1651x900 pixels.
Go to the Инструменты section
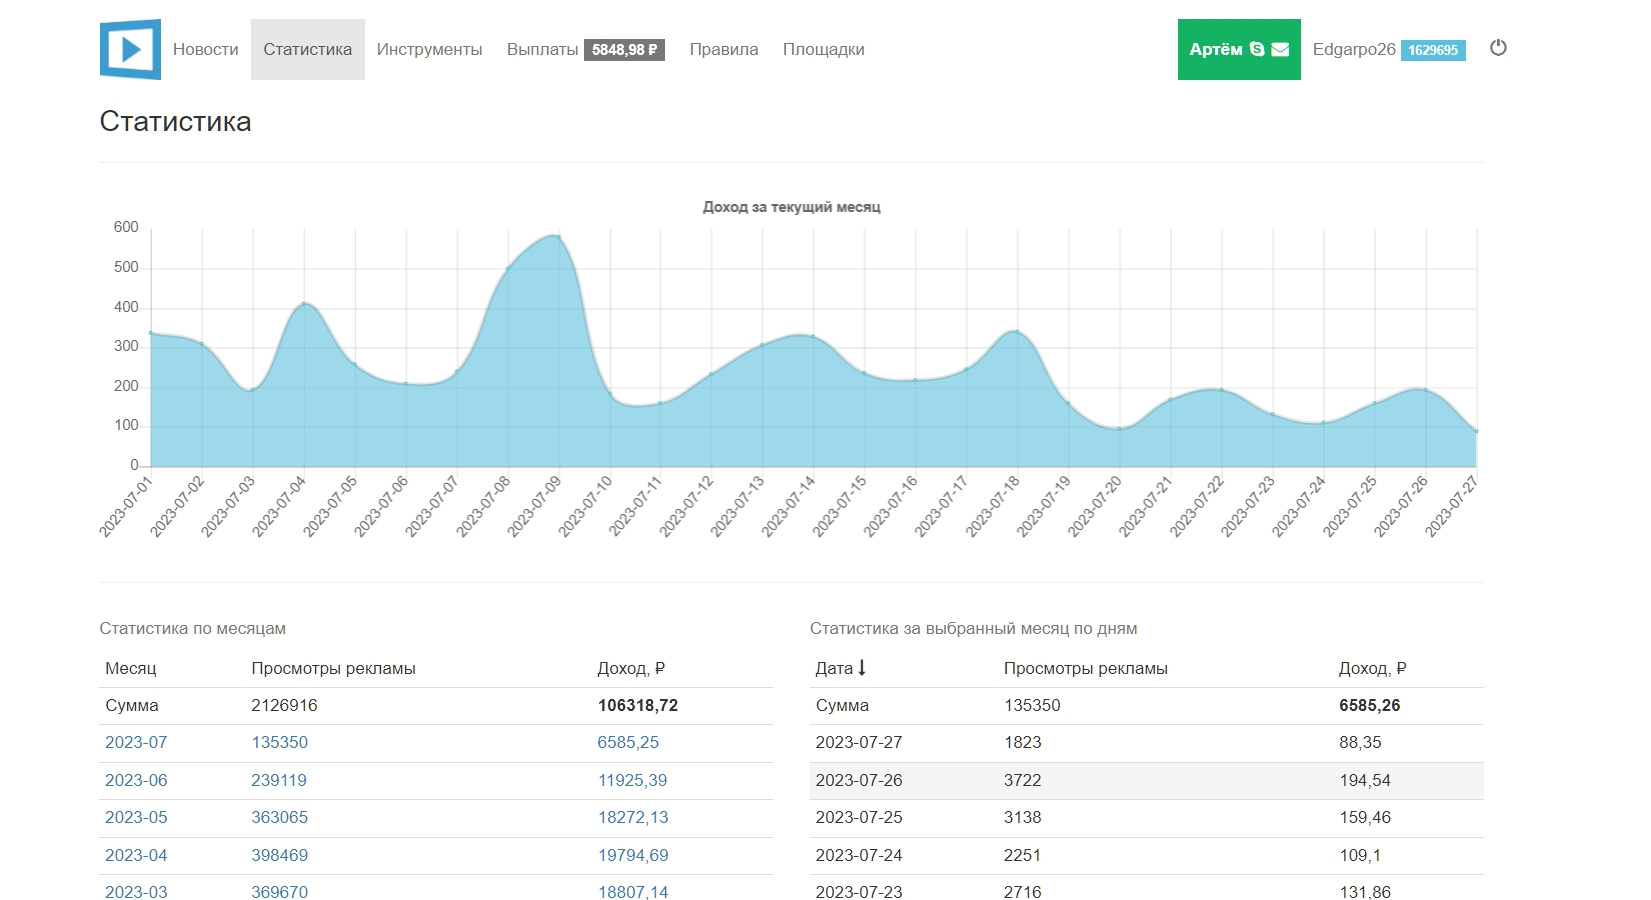click(x=429, y=49)
